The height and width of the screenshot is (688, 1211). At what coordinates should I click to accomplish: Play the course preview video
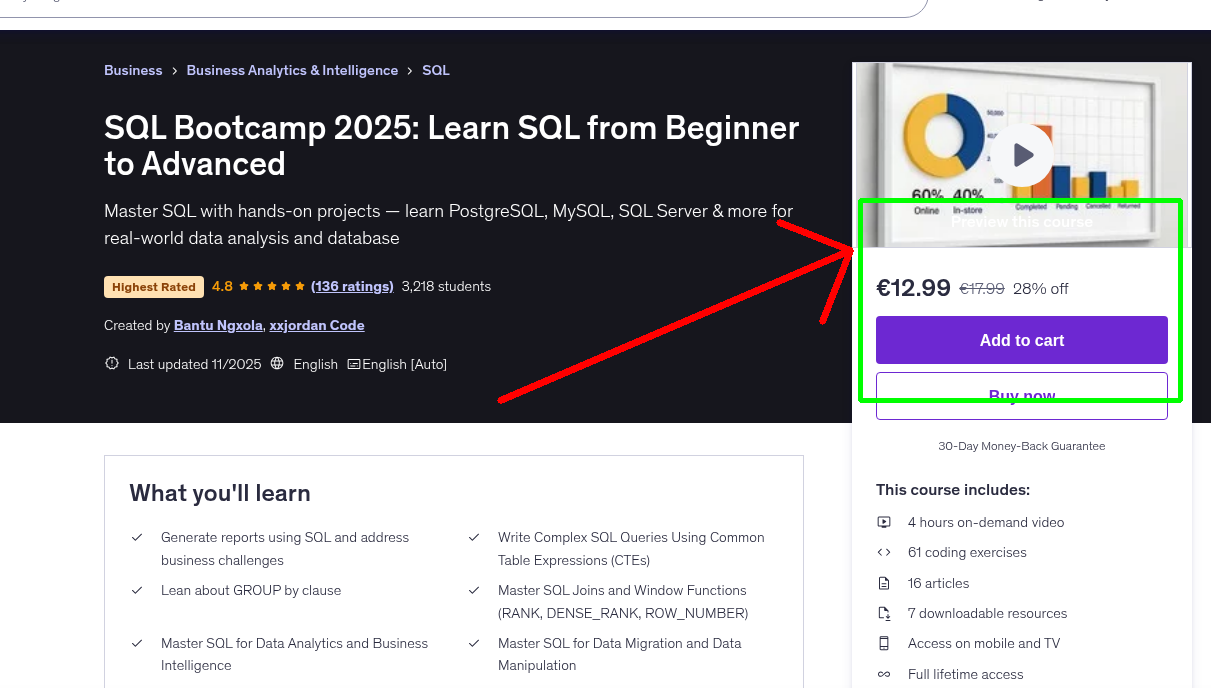1021,155
